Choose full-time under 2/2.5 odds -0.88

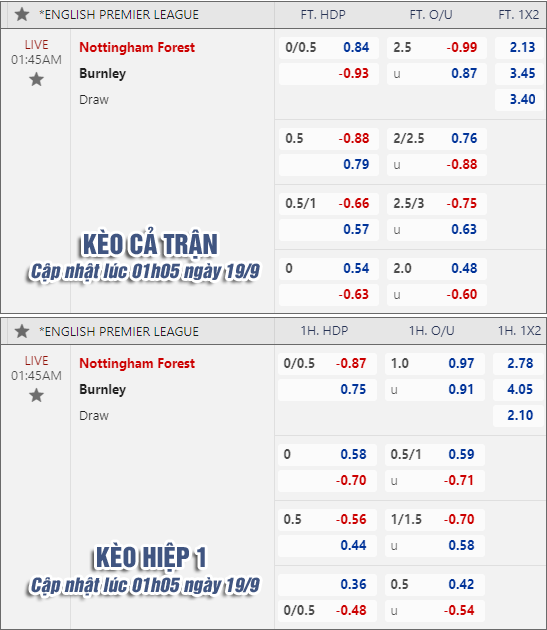(x=461, y=164)
